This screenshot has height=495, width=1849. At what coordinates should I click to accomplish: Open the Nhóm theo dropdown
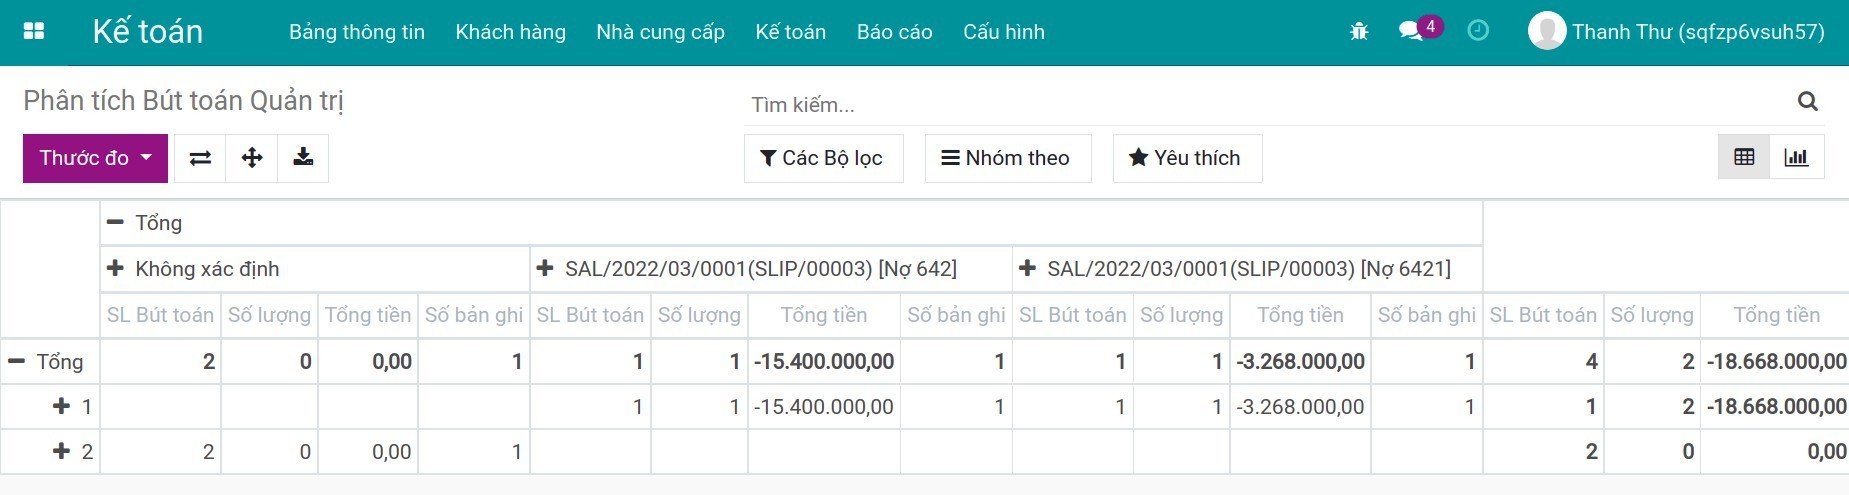[x=1007, y=158]
